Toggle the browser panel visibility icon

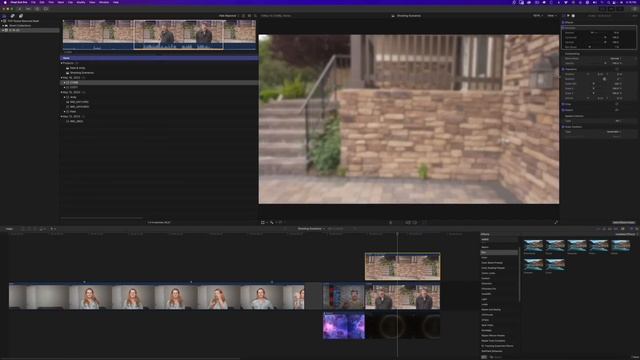point(603,9)
